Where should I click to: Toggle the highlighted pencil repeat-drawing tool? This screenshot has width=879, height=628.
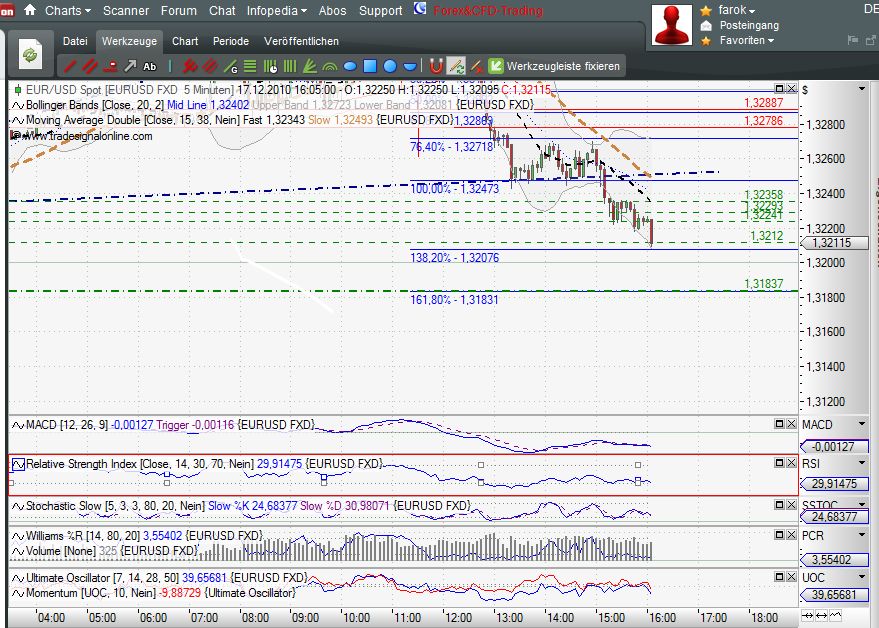pos(456,66)
